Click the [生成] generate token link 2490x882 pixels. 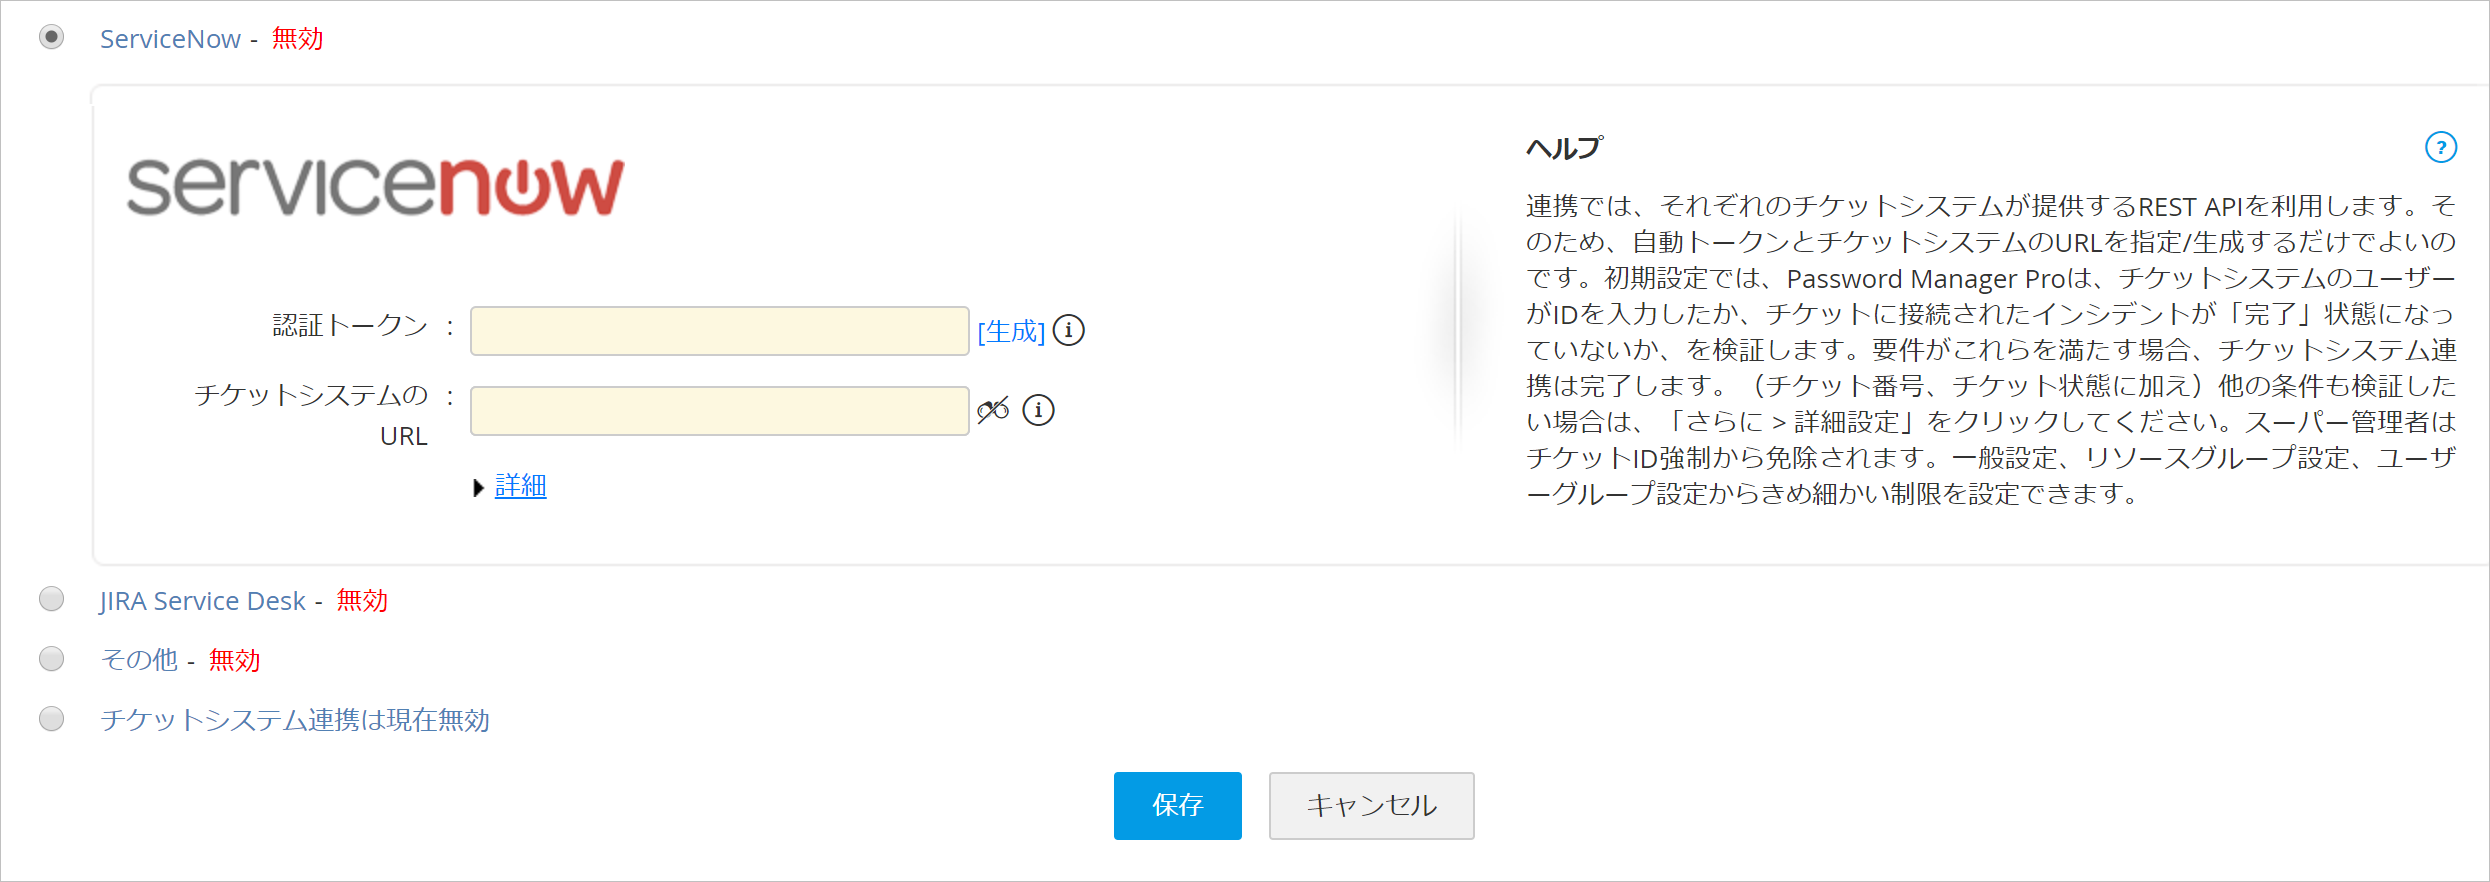point(1011,331)
